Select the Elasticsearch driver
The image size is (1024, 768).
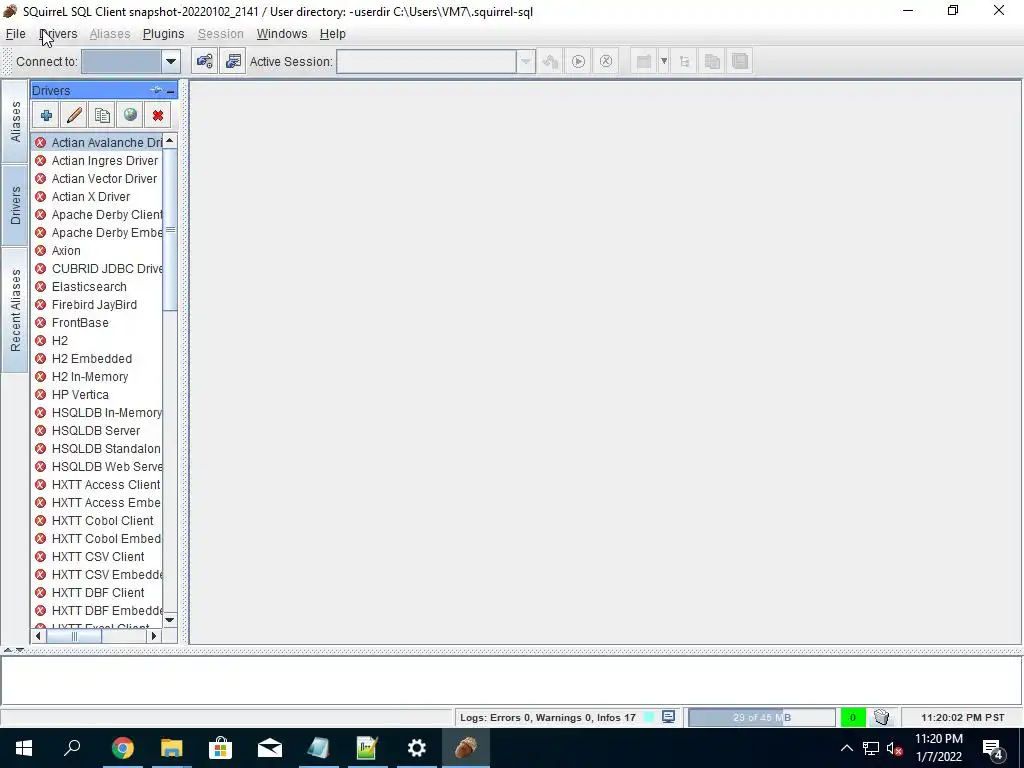coord(97,287)
